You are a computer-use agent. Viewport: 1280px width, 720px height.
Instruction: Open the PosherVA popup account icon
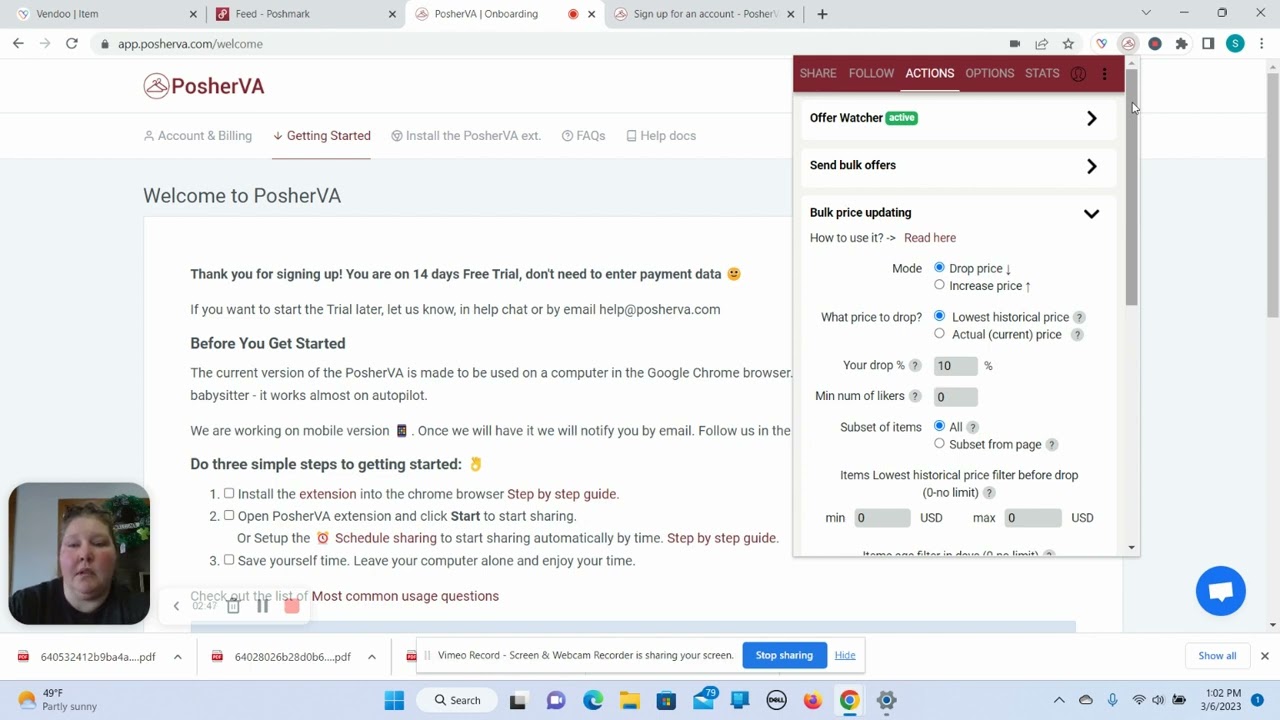point(1078,74)
